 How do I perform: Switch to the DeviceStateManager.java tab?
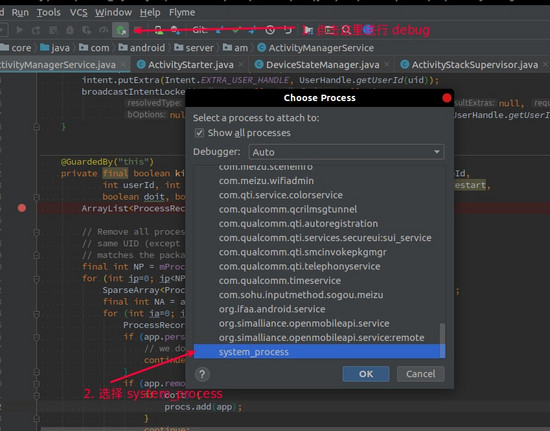pos(318,65)
